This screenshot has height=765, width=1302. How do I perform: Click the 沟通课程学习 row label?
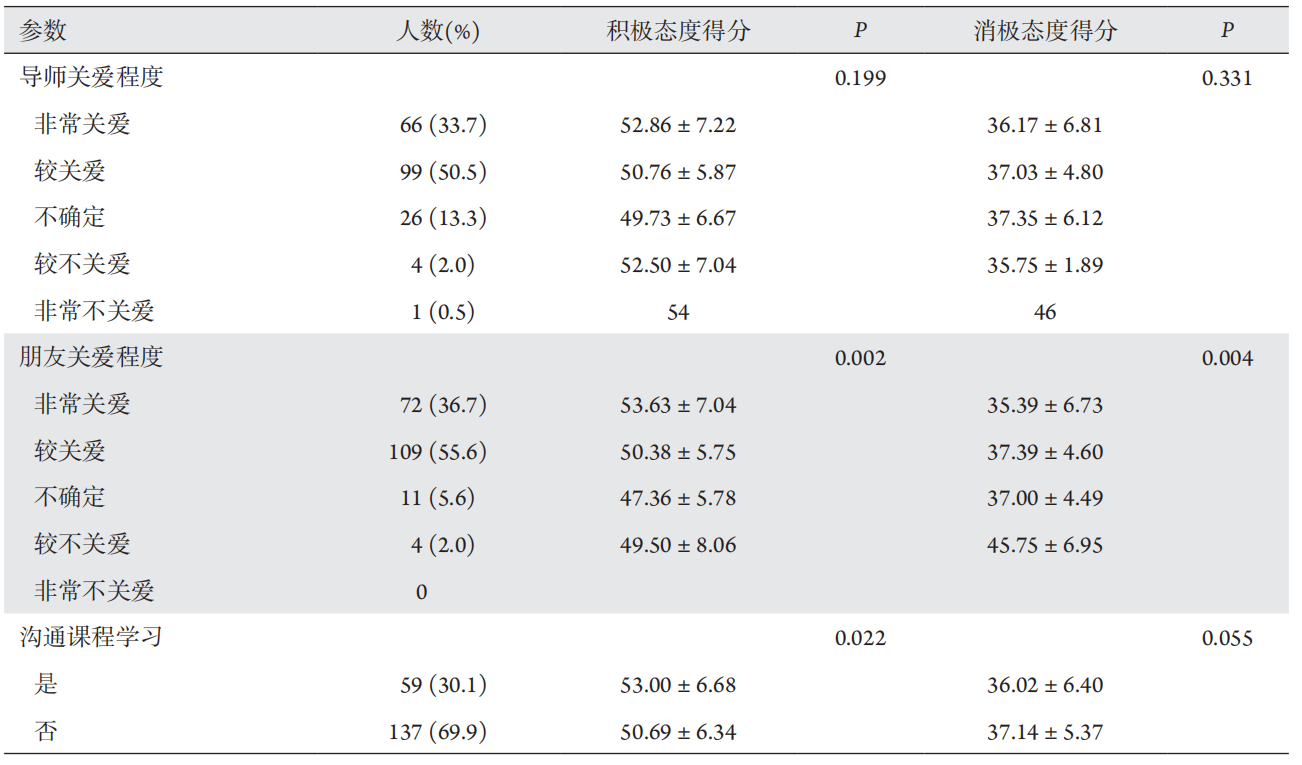(x=91, y=637)
